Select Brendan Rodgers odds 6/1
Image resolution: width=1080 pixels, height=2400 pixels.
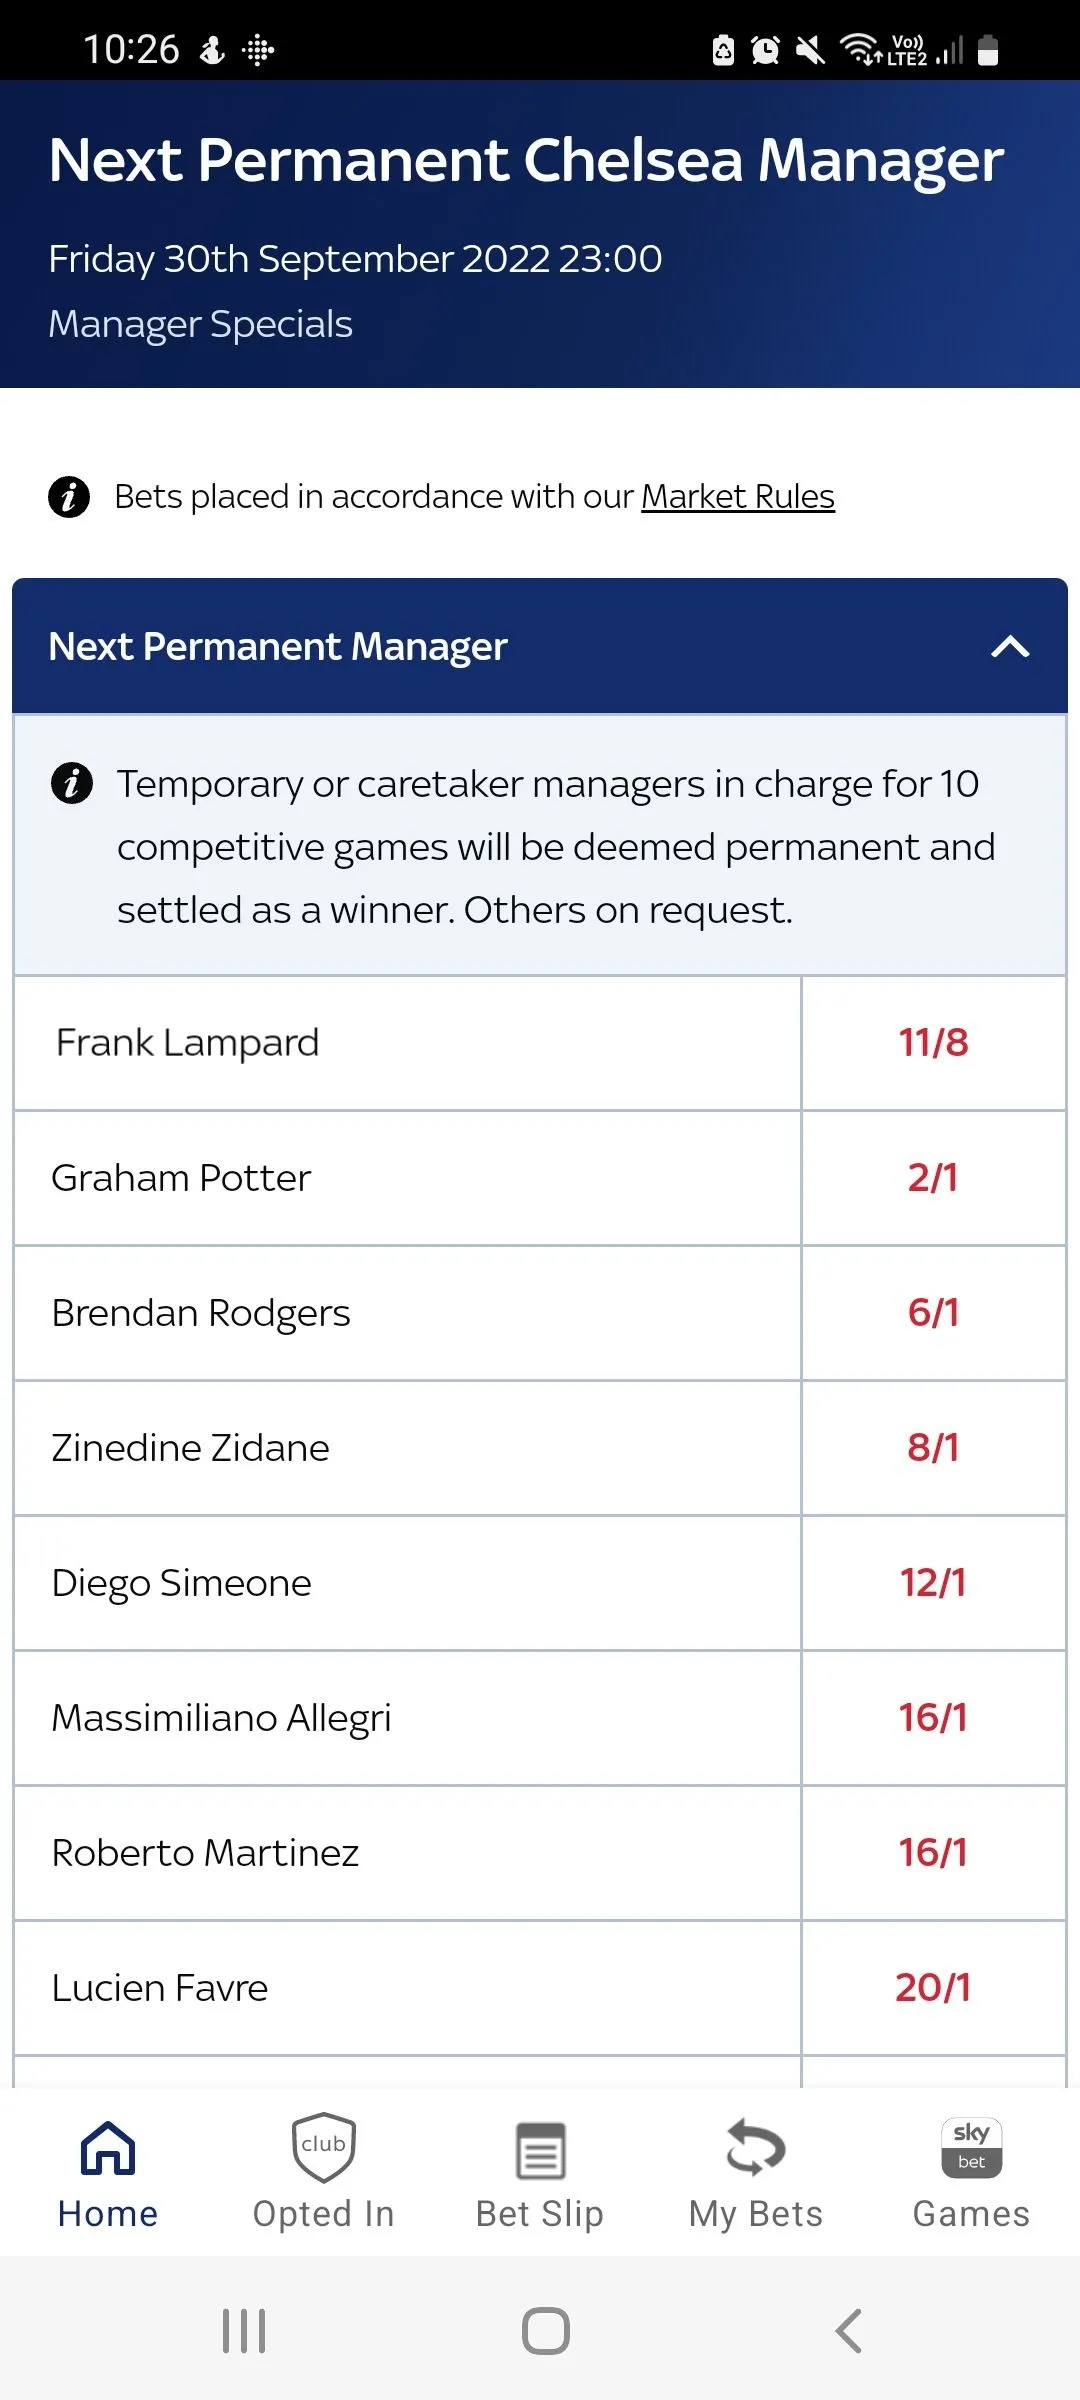(x=933, y=1313)
